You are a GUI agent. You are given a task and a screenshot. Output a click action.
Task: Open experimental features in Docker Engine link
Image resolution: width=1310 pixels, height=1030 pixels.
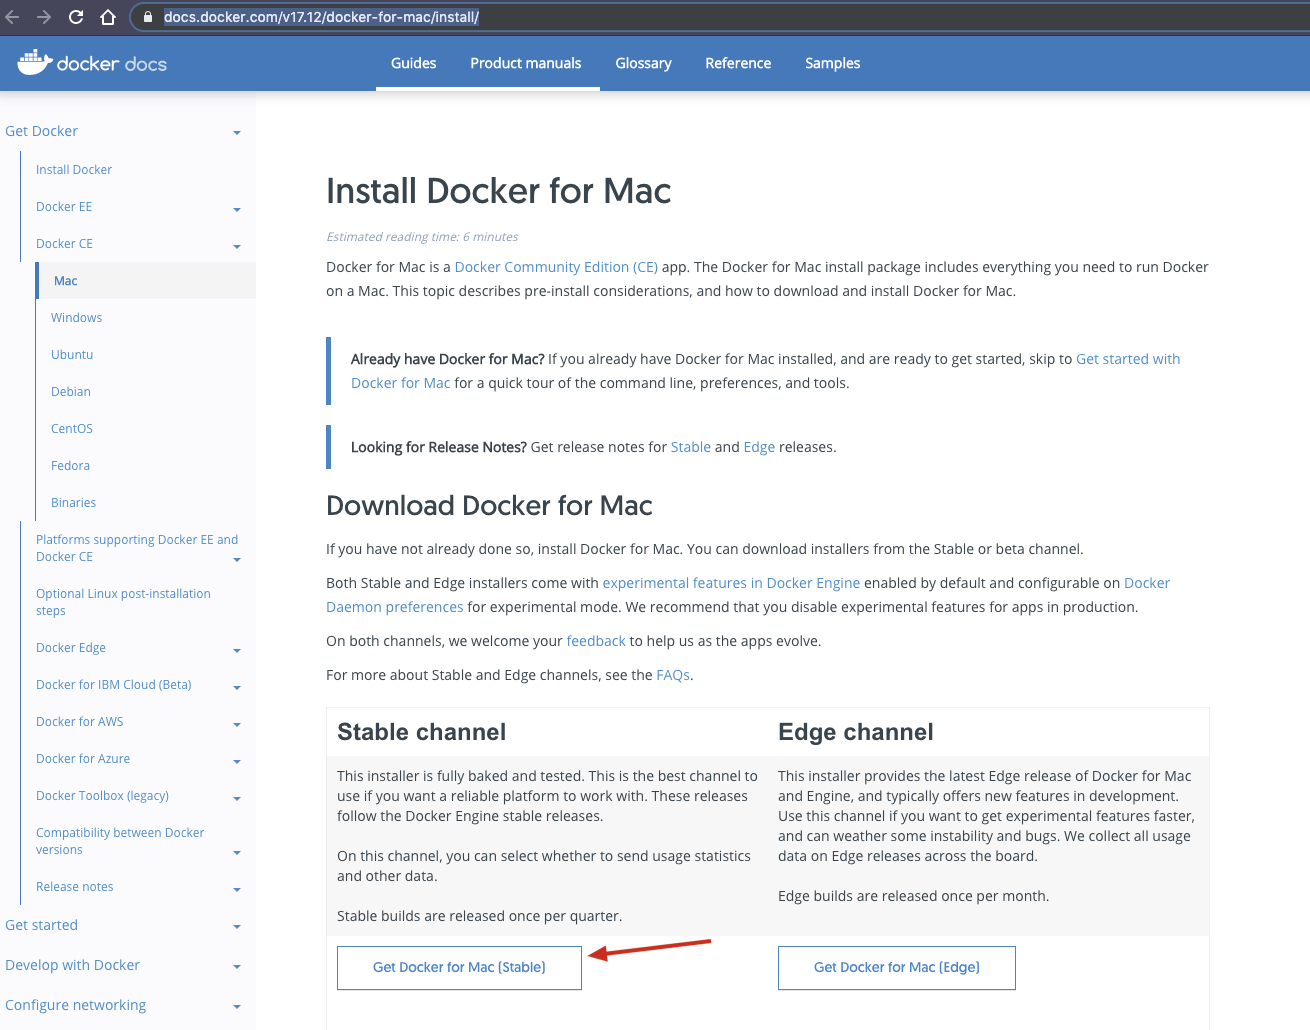tap(731, 583)
